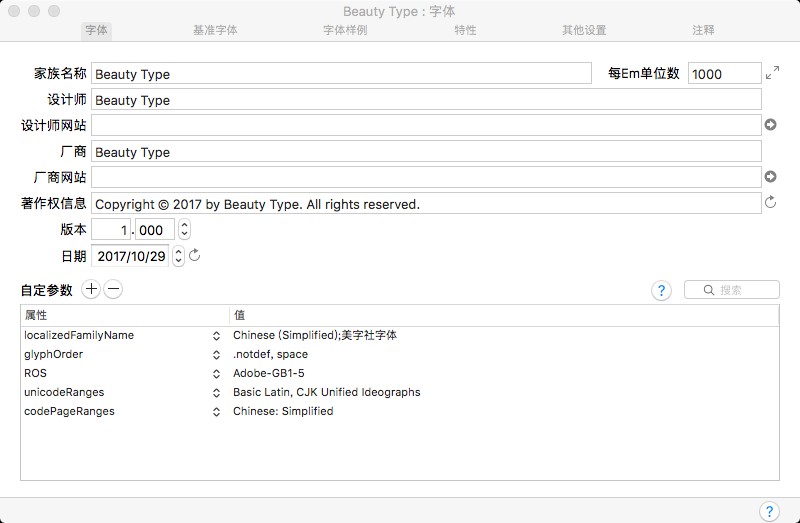Select the ROS parameter name

click(35, 373)
